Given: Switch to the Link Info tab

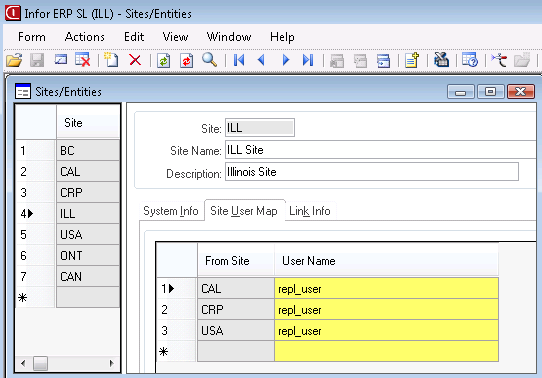Looking at the screenshot, I should click(x=310, y=211).
